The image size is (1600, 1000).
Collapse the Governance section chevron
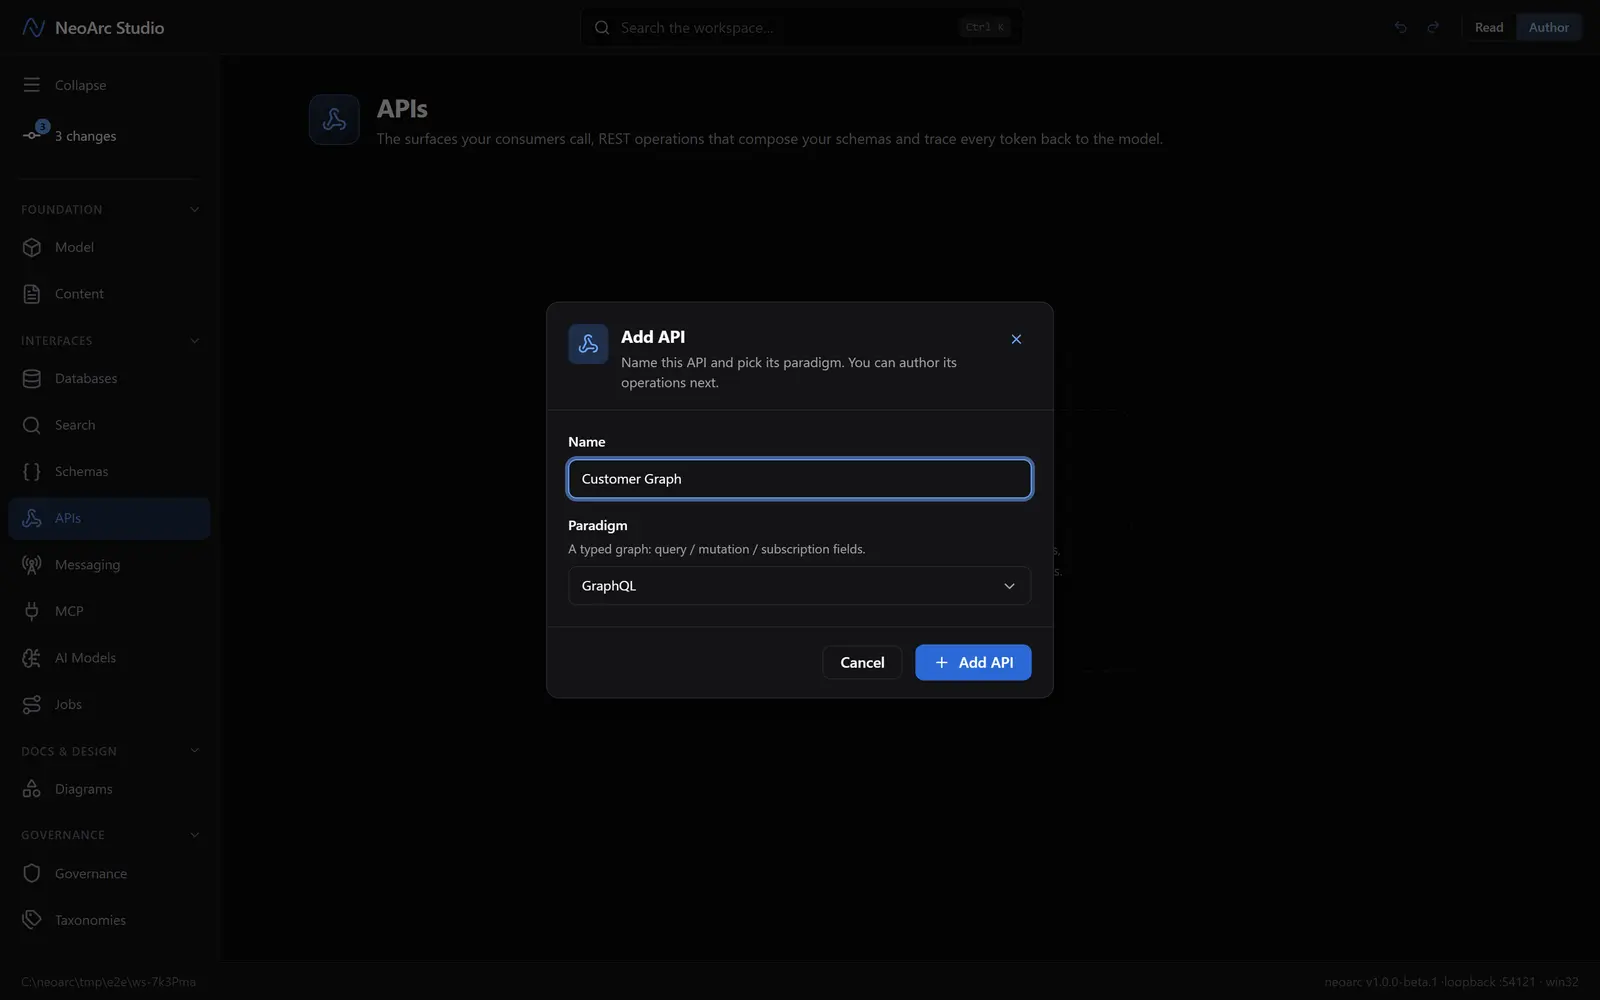coord(194,835)
